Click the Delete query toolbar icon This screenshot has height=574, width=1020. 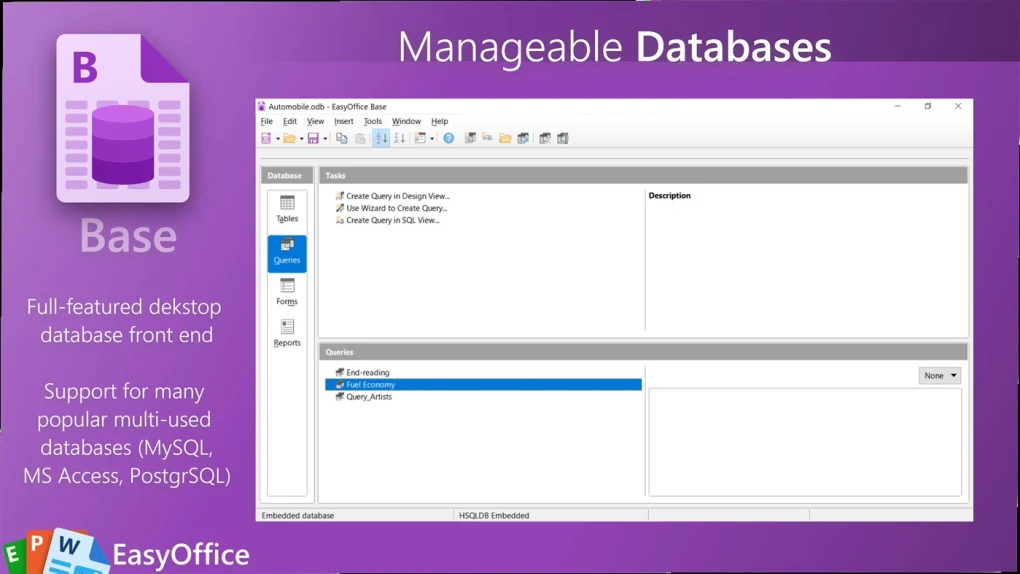pyautogui.click(x=545, y=138)
